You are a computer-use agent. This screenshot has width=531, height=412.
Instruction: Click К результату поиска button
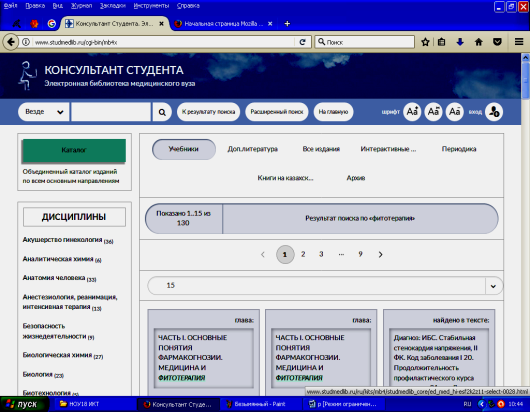[x=208, y=112]
